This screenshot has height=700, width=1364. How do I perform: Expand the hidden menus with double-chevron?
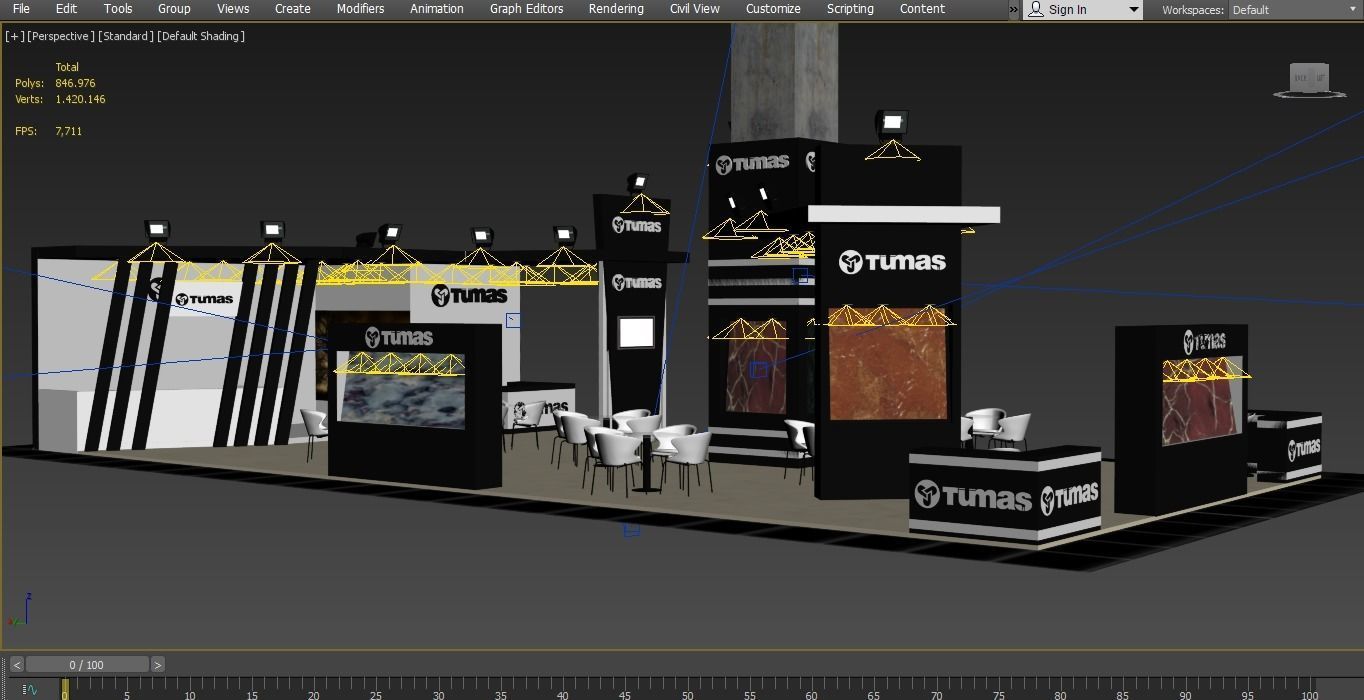1013,9
